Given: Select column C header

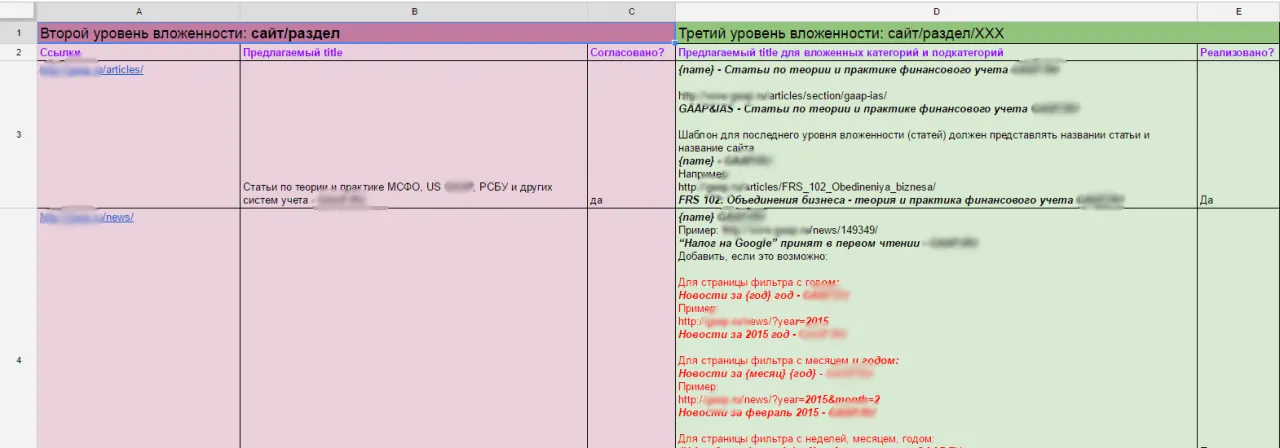Looking at the screenshot, I should coord(631,10).
